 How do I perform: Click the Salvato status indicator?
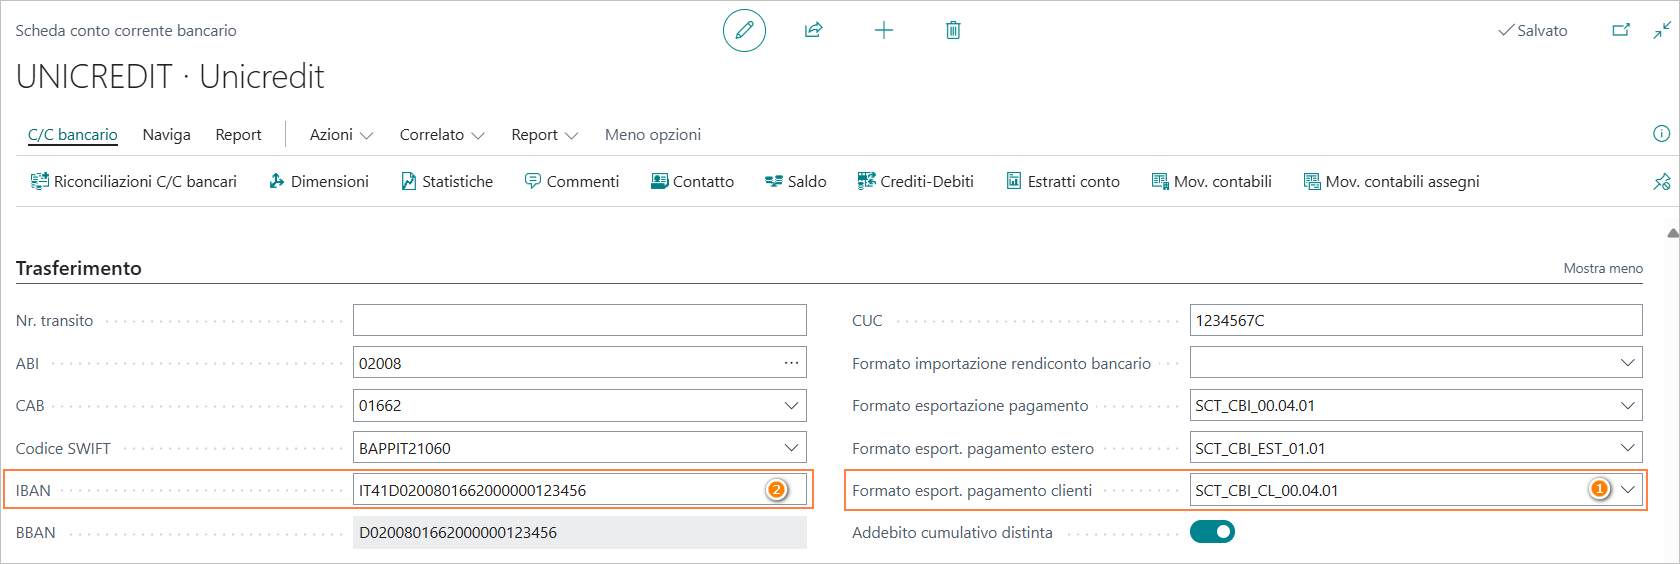(1533, 31)
